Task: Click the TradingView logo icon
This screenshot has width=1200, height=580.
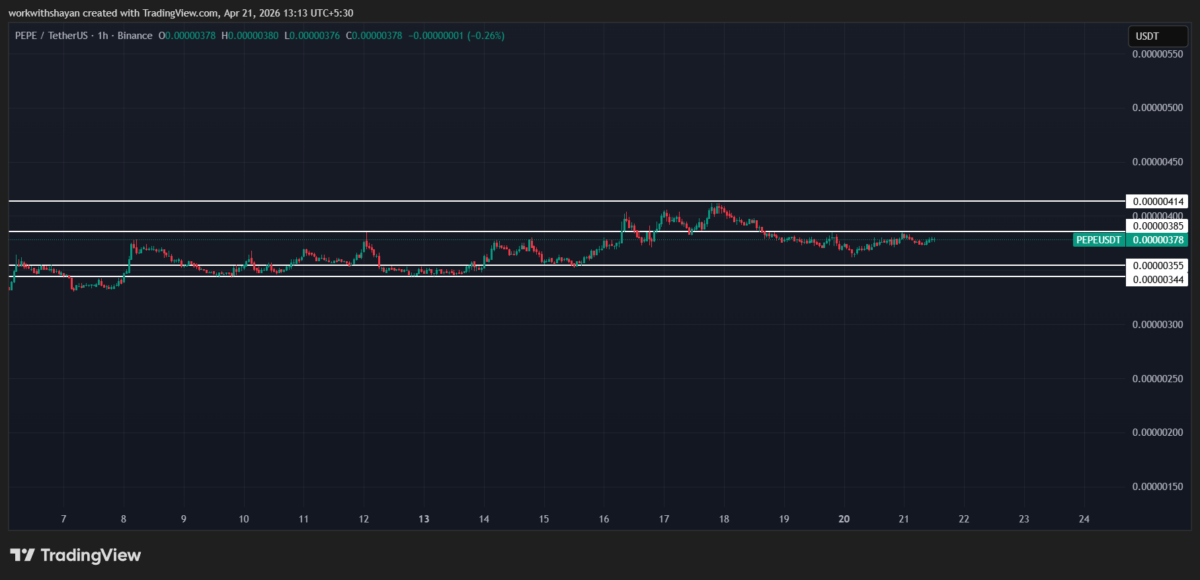Action: [22, 555]
